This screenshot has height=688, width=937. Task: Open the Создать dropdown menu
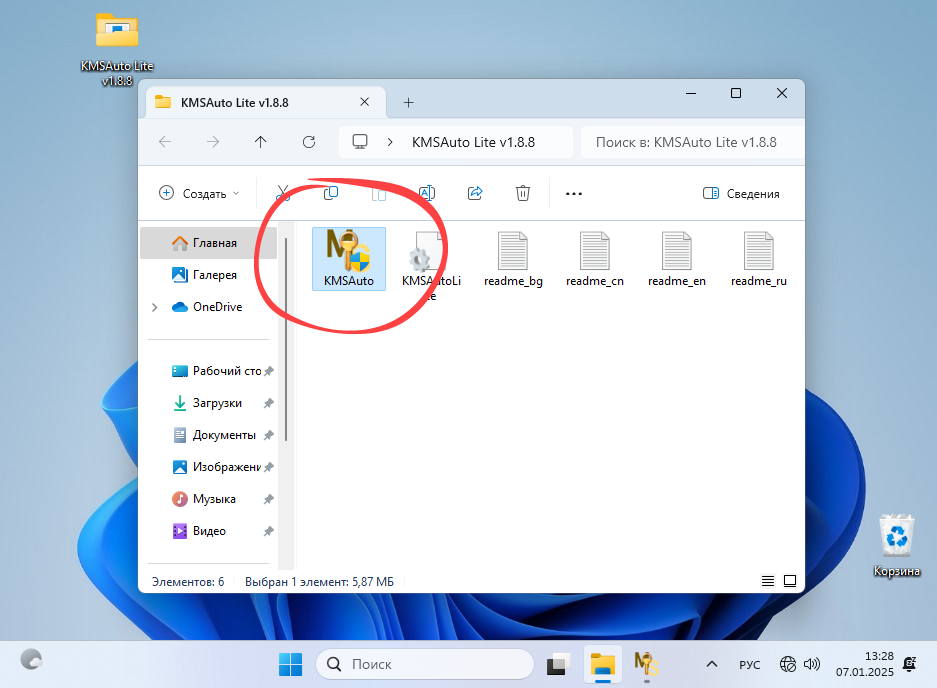[x=199, y=194]
